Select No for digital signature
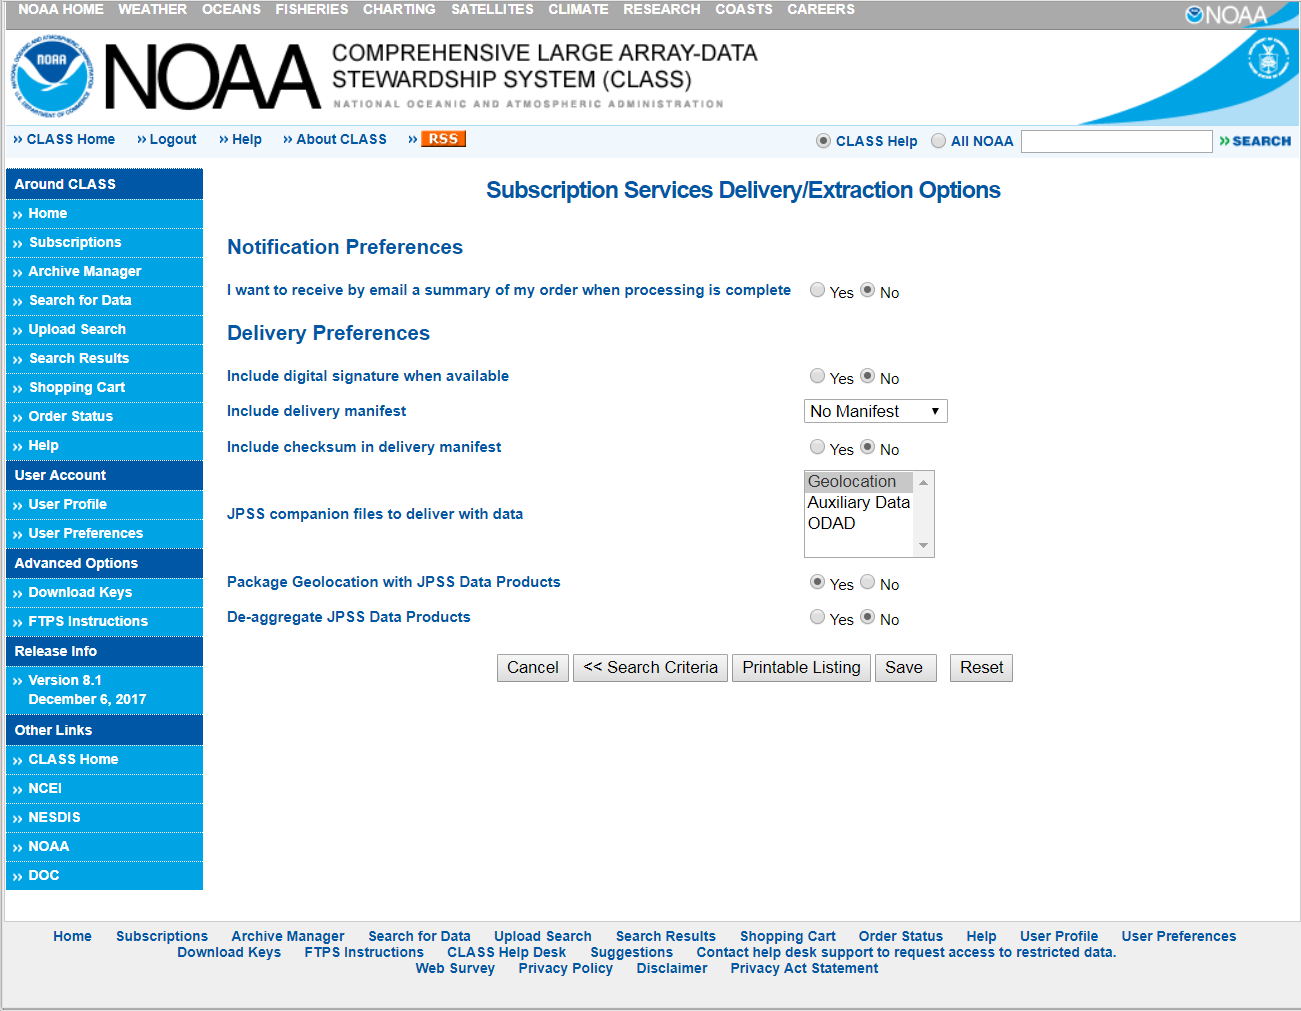 coord(868,376)
